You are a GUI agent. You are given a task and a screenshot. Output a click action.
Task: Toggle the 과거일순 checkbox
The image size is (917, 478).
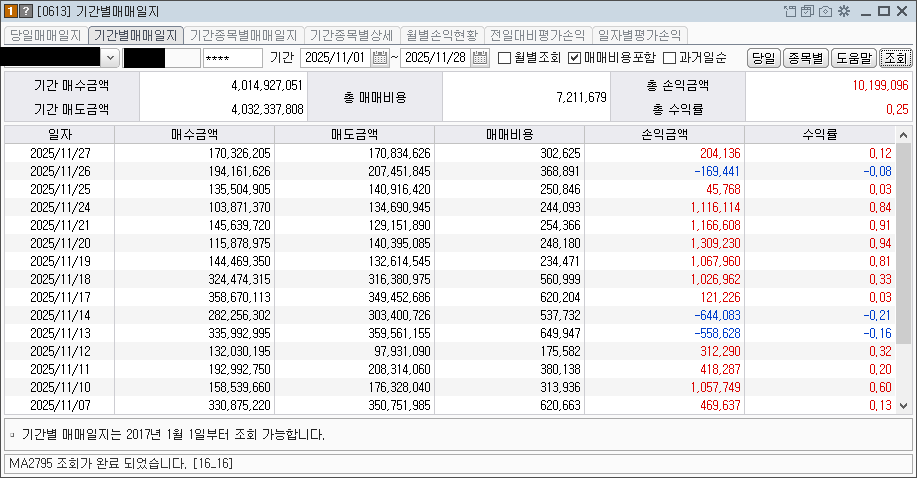click(x=669, y=58)
